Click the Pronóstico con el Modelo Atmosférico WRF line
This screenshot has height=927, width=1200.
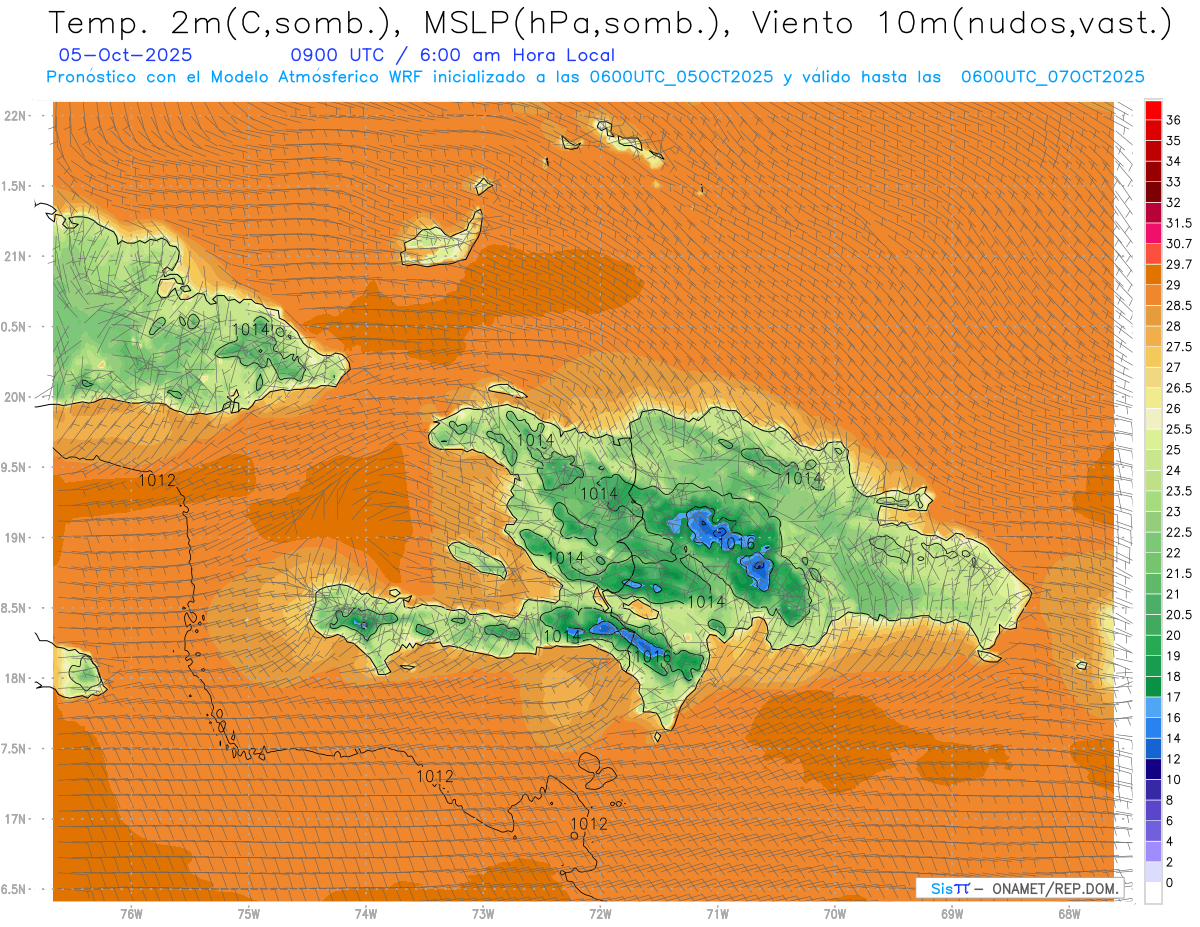[x=595, y=77]
